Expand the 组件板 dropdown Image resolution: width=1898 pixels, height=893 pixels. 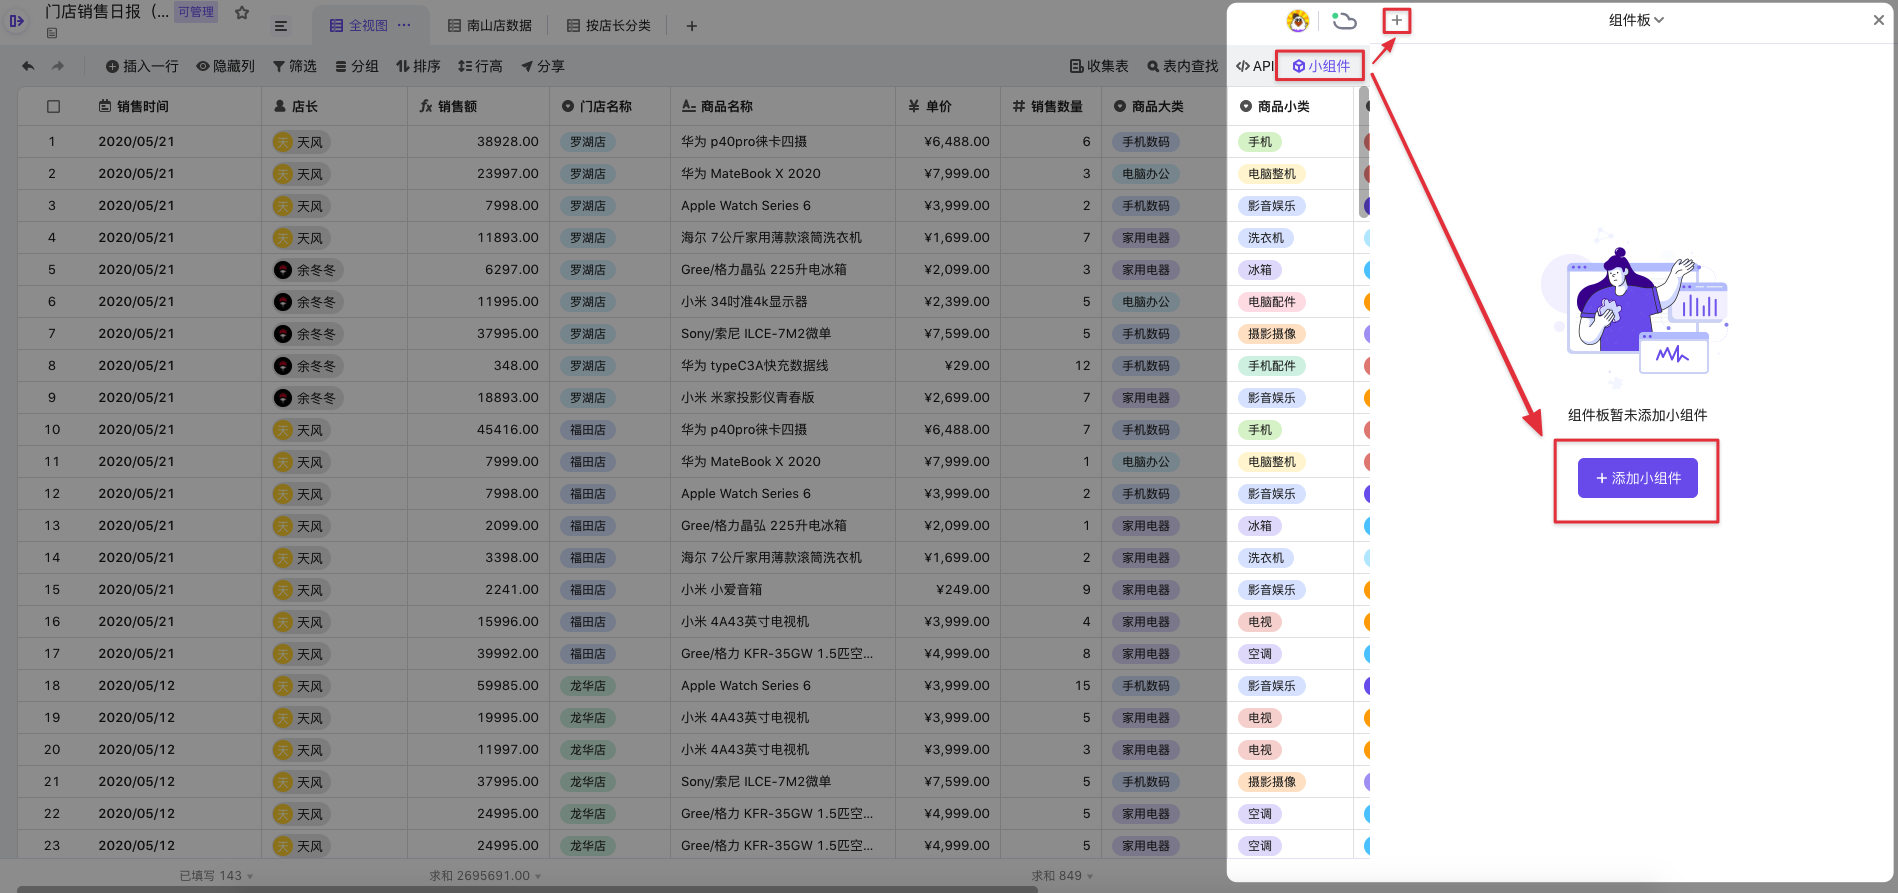click(x=1636, y=20)
